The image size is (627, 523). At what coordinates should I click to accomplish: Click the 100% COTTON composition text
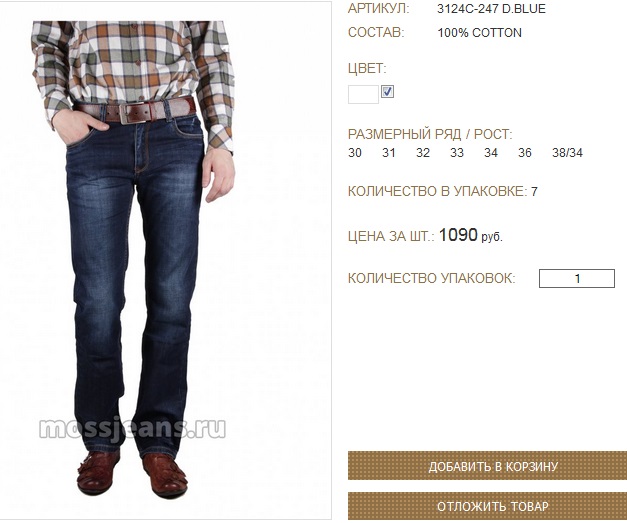click(479, 33)
